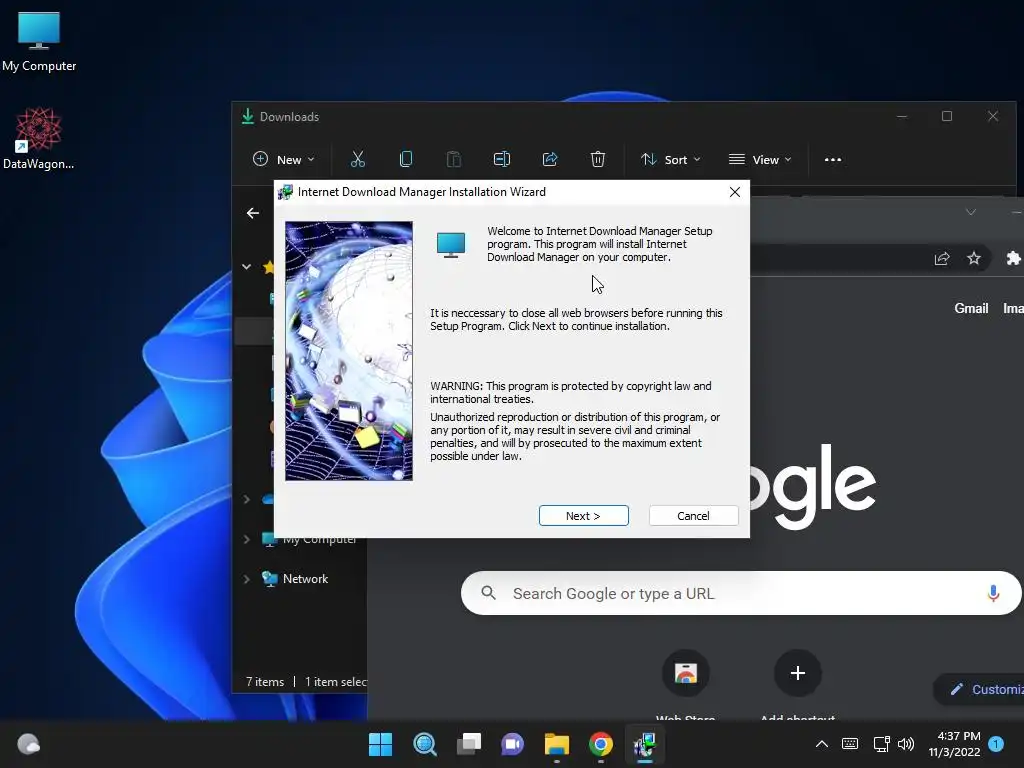Click Customize Chrome button

(980, 690)
